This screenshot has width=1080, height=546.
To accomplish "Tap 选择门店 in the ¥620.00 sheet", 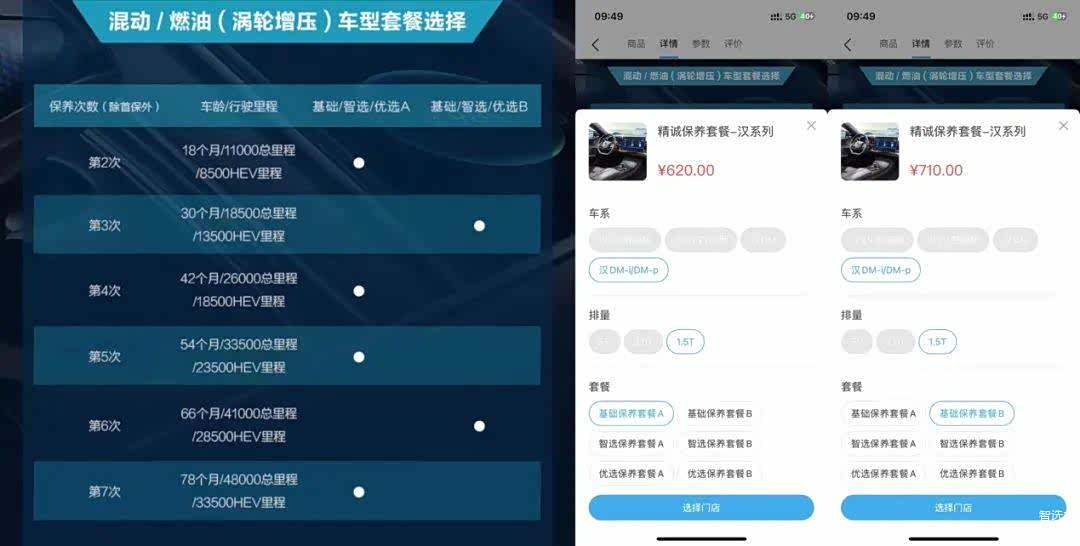I will pyautogui.click(x=701, y=507).
